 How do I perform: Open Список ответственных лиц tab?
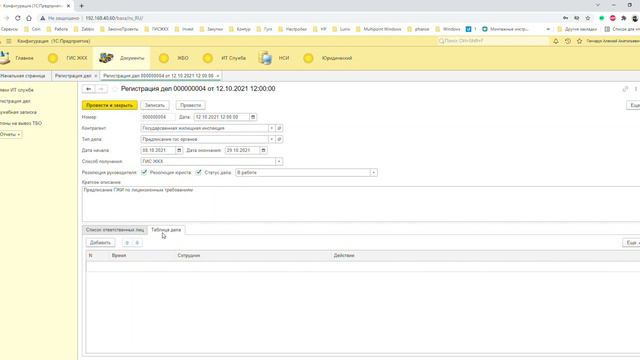pos(115,230)
